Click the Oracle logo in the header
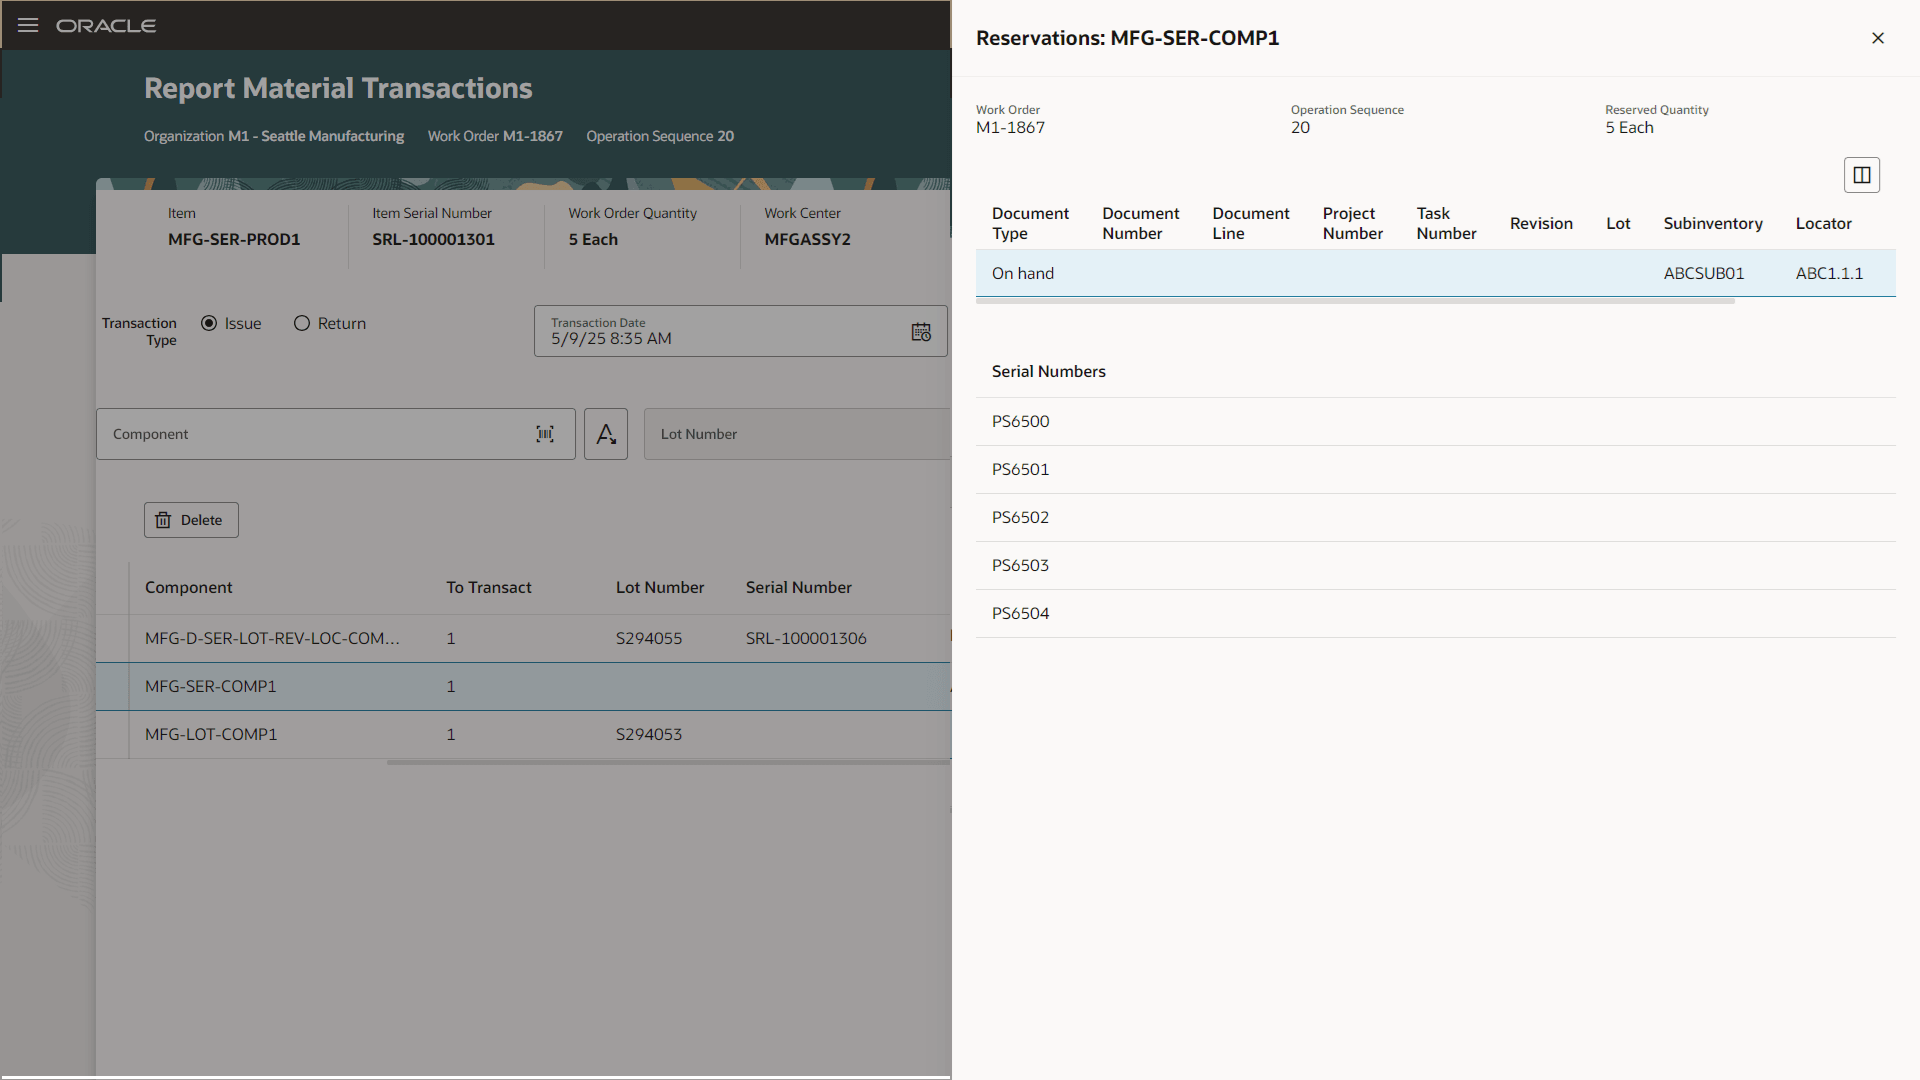 106,25
